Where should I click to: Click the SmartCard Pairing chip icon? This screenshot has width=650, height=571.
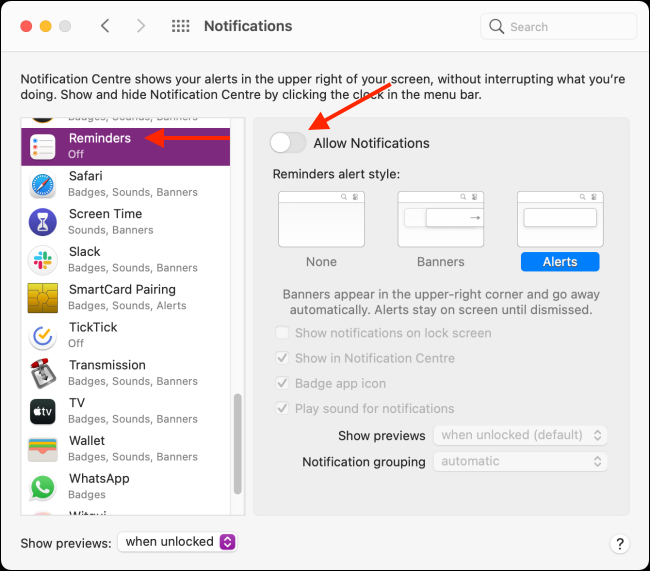pyautogui.click(x=42, y=298)
